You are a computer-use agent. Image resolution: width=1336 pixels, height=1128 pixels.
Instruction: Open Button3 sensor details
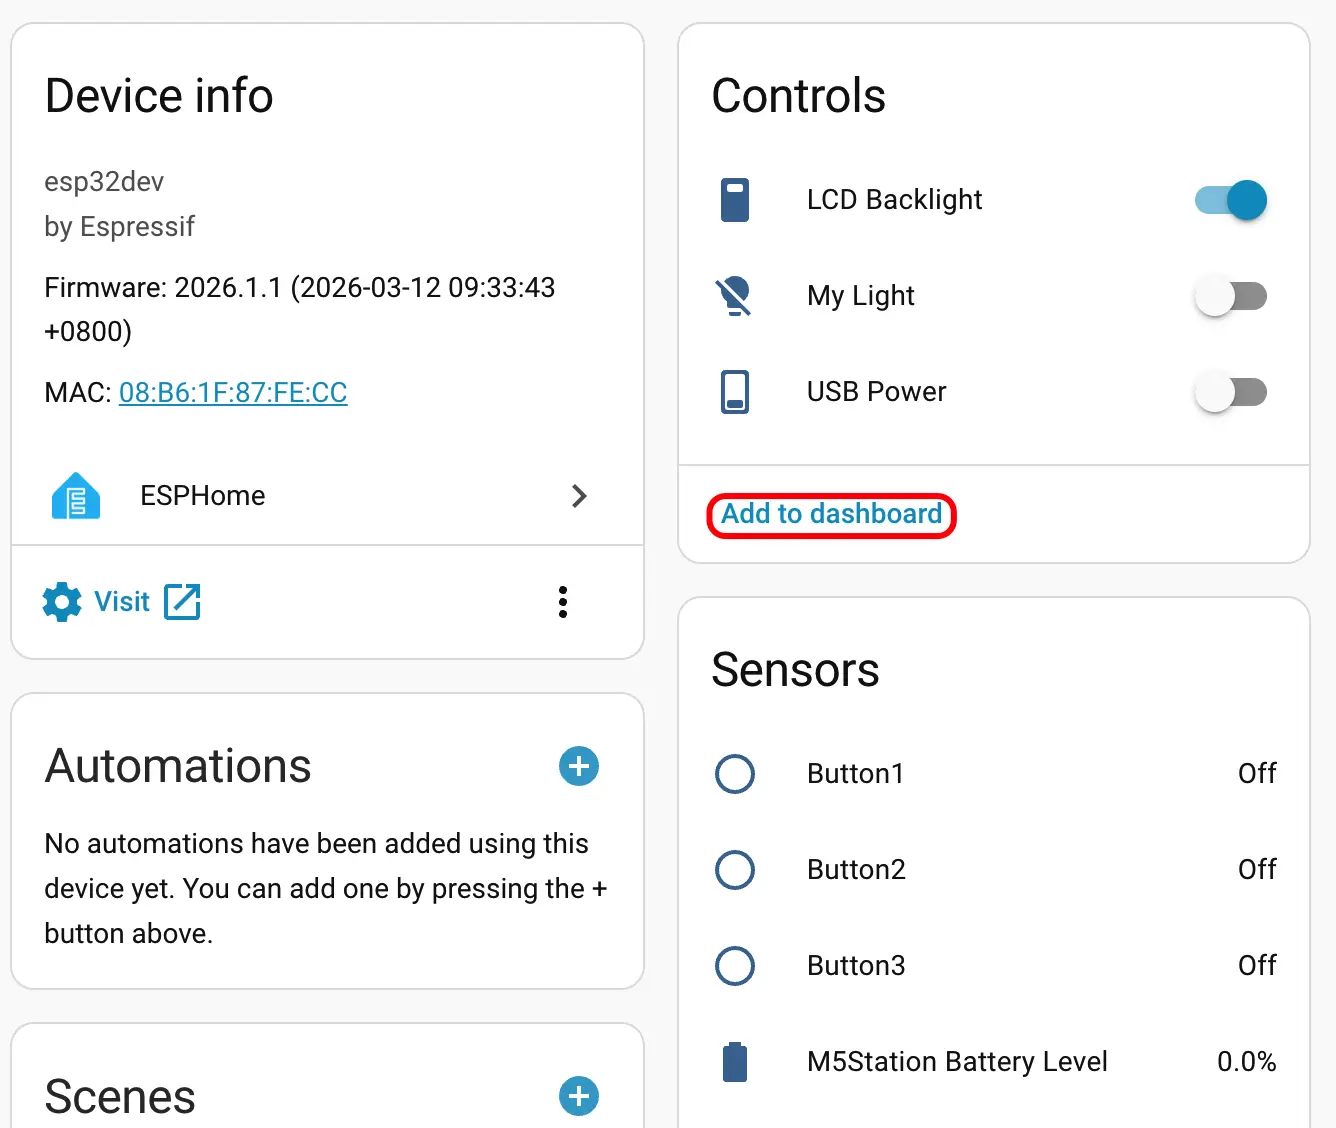click(856, 966)
